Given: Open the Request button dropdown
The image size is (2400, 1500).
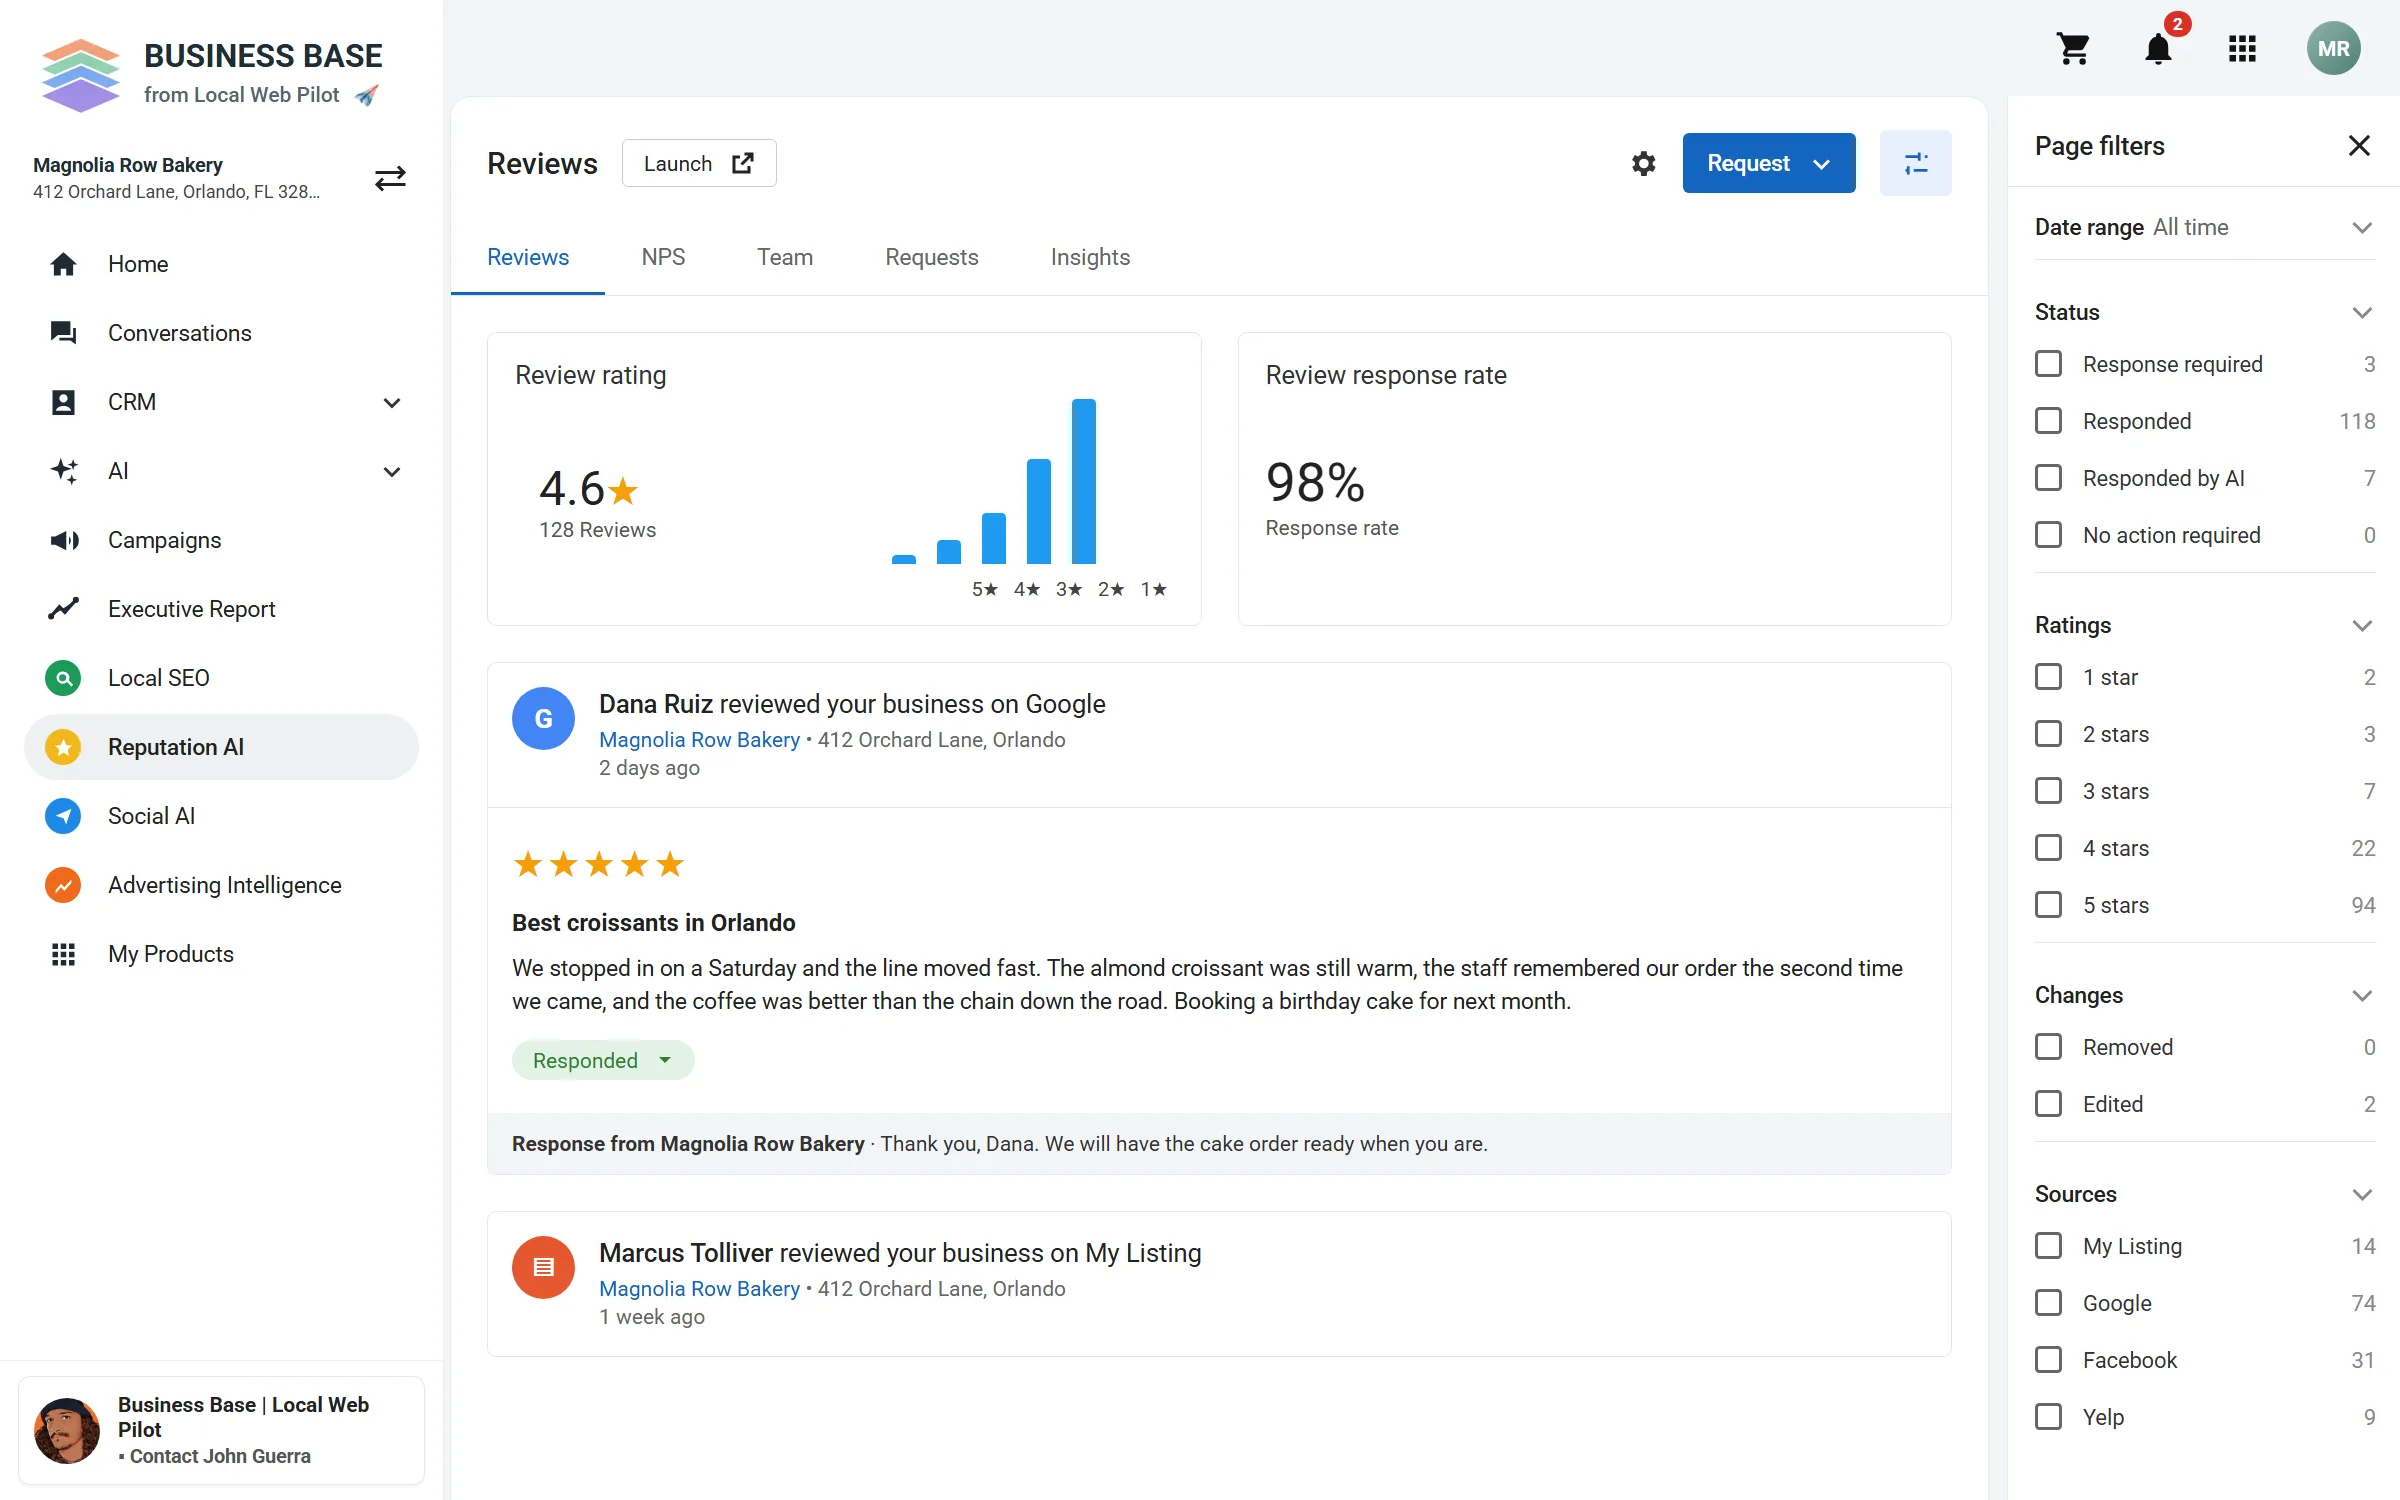Looking at the screenshot, I should click(1768, 163).
